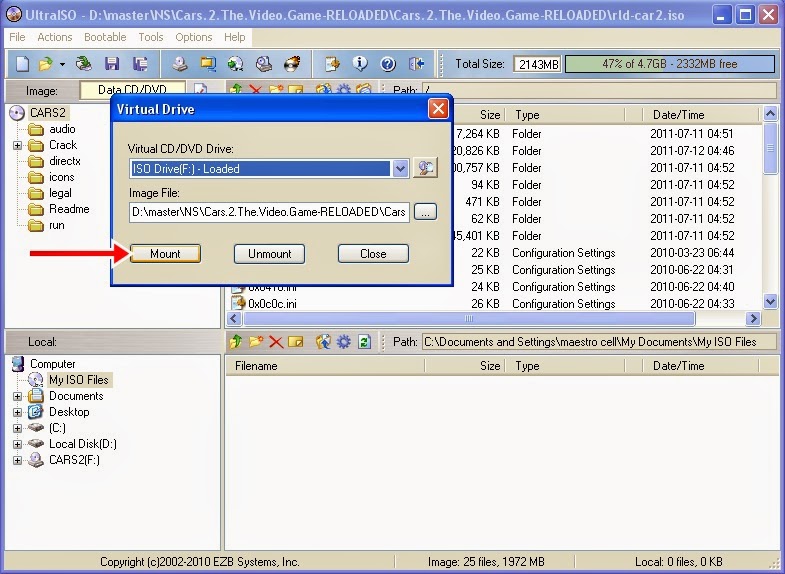Image resolution: width=785 pixels, height=574 pixels.
Task: Click New folder icon in Local toolbar
Action: (x=256, y=342)
